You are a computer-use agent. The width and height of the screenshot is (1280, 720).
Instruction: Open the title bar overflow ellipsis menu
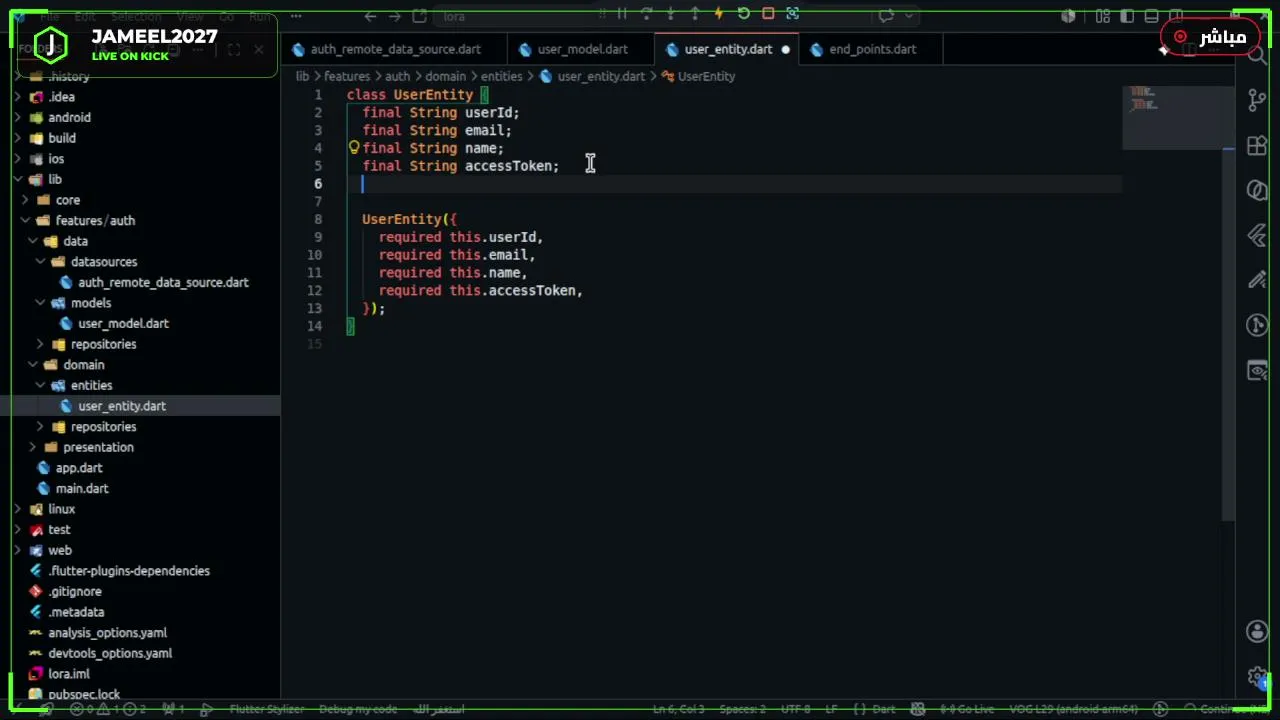point(296,16)
